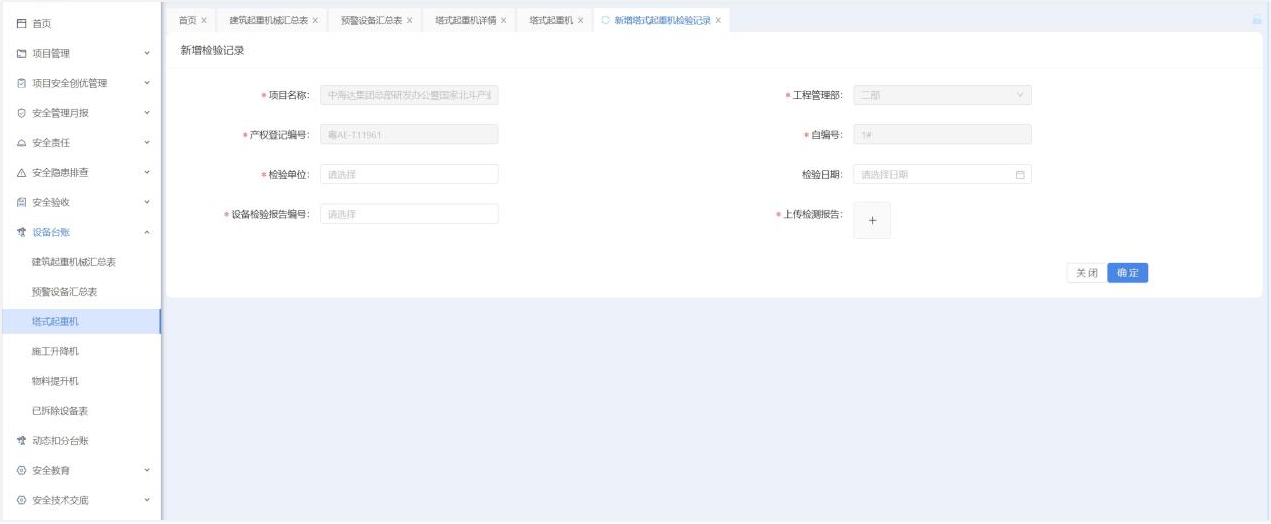Click the 首页 home icon in sidebar
The width and height of the screenshot is (1271, 524).
click(21, 23)
